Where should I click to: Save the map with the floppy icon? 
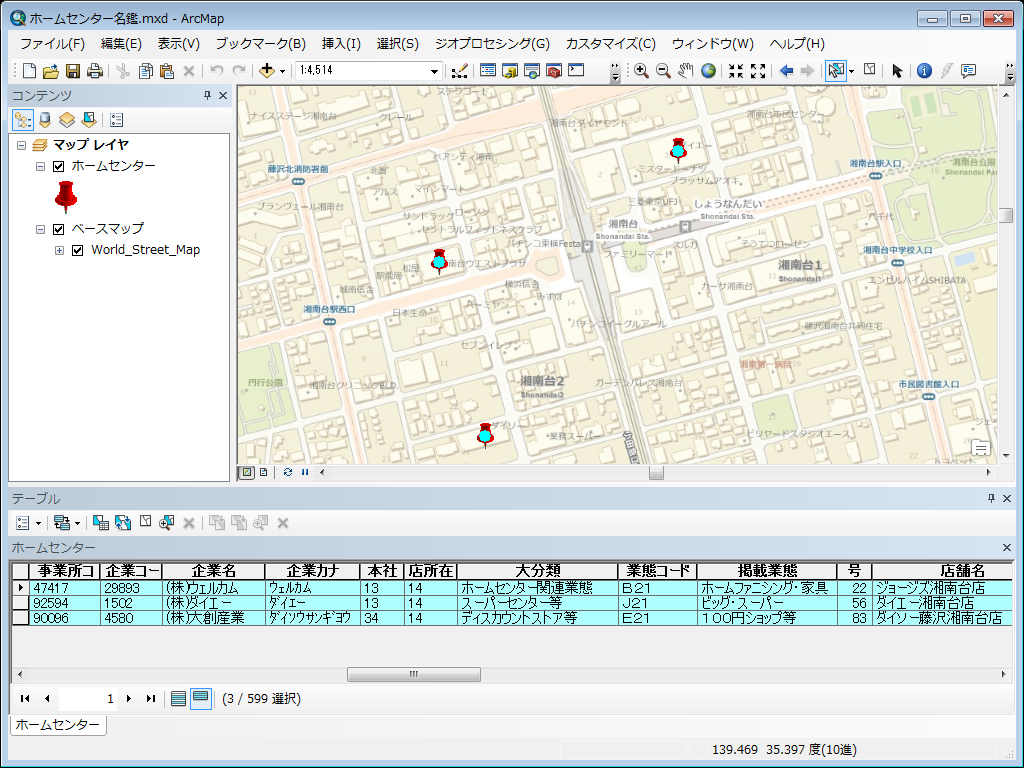pyautogui.click(x=73, y=71)
